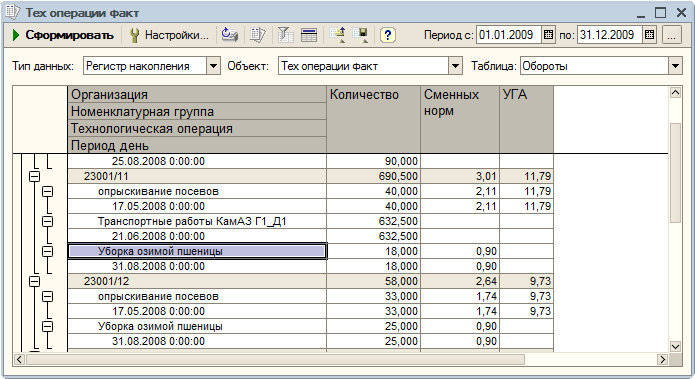The image size is (695, 379).
Task: Click the Номенклатурная группа header cell
Action: (x=197, y=112)
